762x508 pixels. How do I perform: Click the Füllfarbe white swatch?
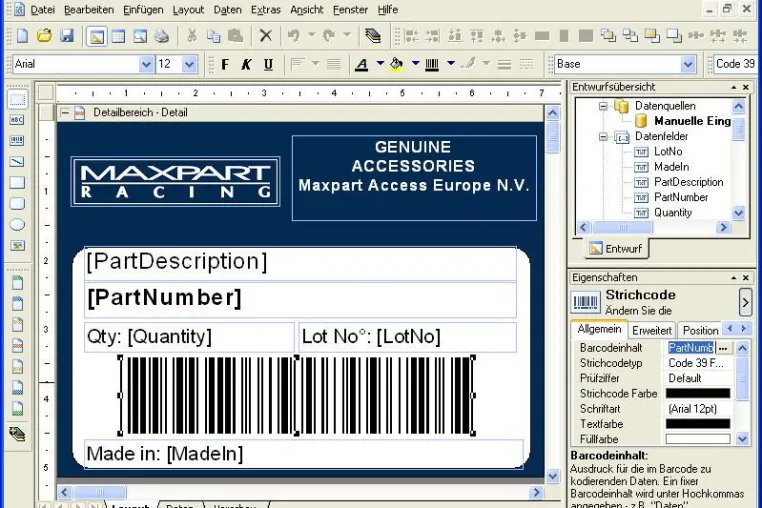click(x=697, y=439)
